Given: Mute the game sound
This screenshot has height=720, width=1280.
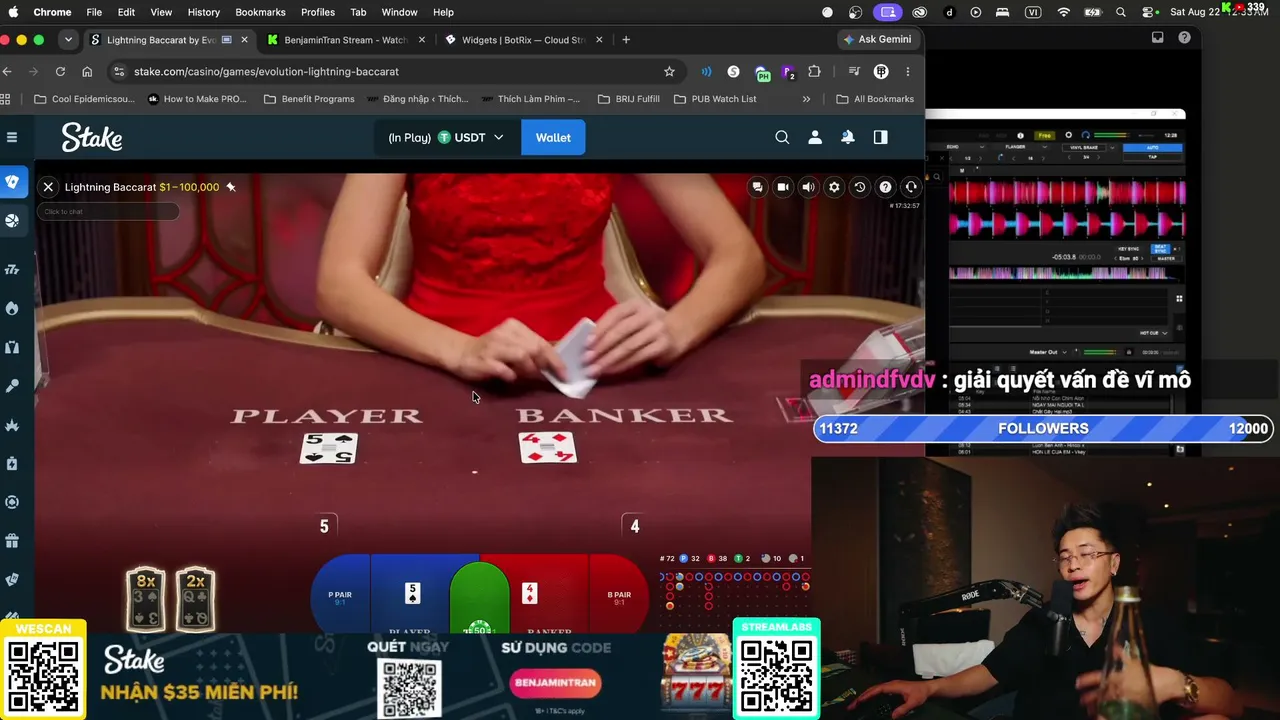Looking at the screenshot, I should click(x=808, y=187).
